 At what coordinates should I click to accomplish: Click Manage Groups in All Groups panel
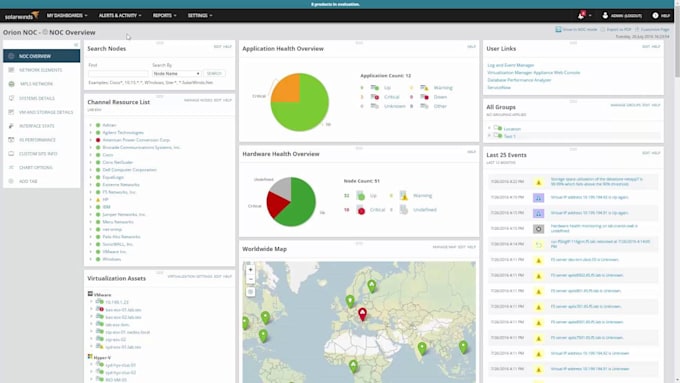625,105
